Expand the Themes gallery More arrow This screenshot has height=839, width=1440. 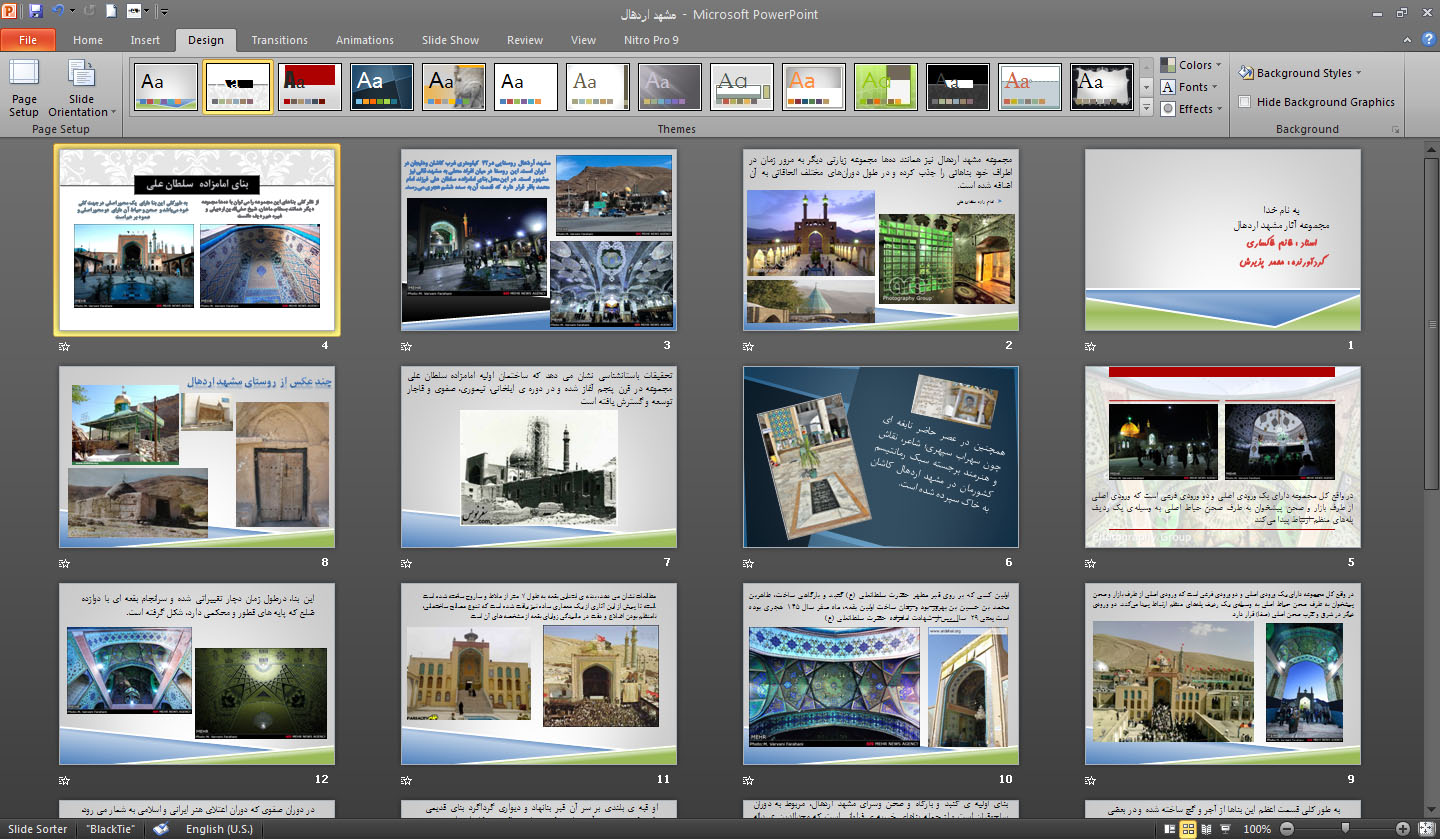1146,106
